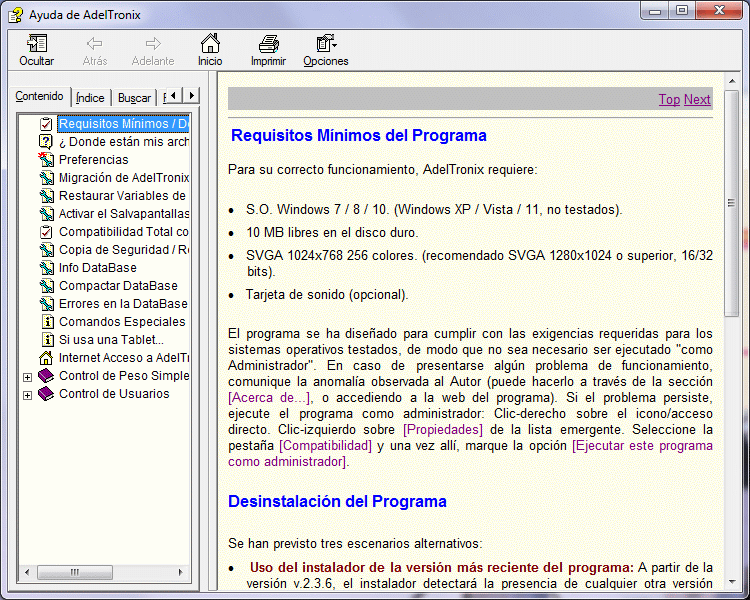This screenshot has height=600, width=750.
Task: Follow the Top link
Action: pos(669,99)
